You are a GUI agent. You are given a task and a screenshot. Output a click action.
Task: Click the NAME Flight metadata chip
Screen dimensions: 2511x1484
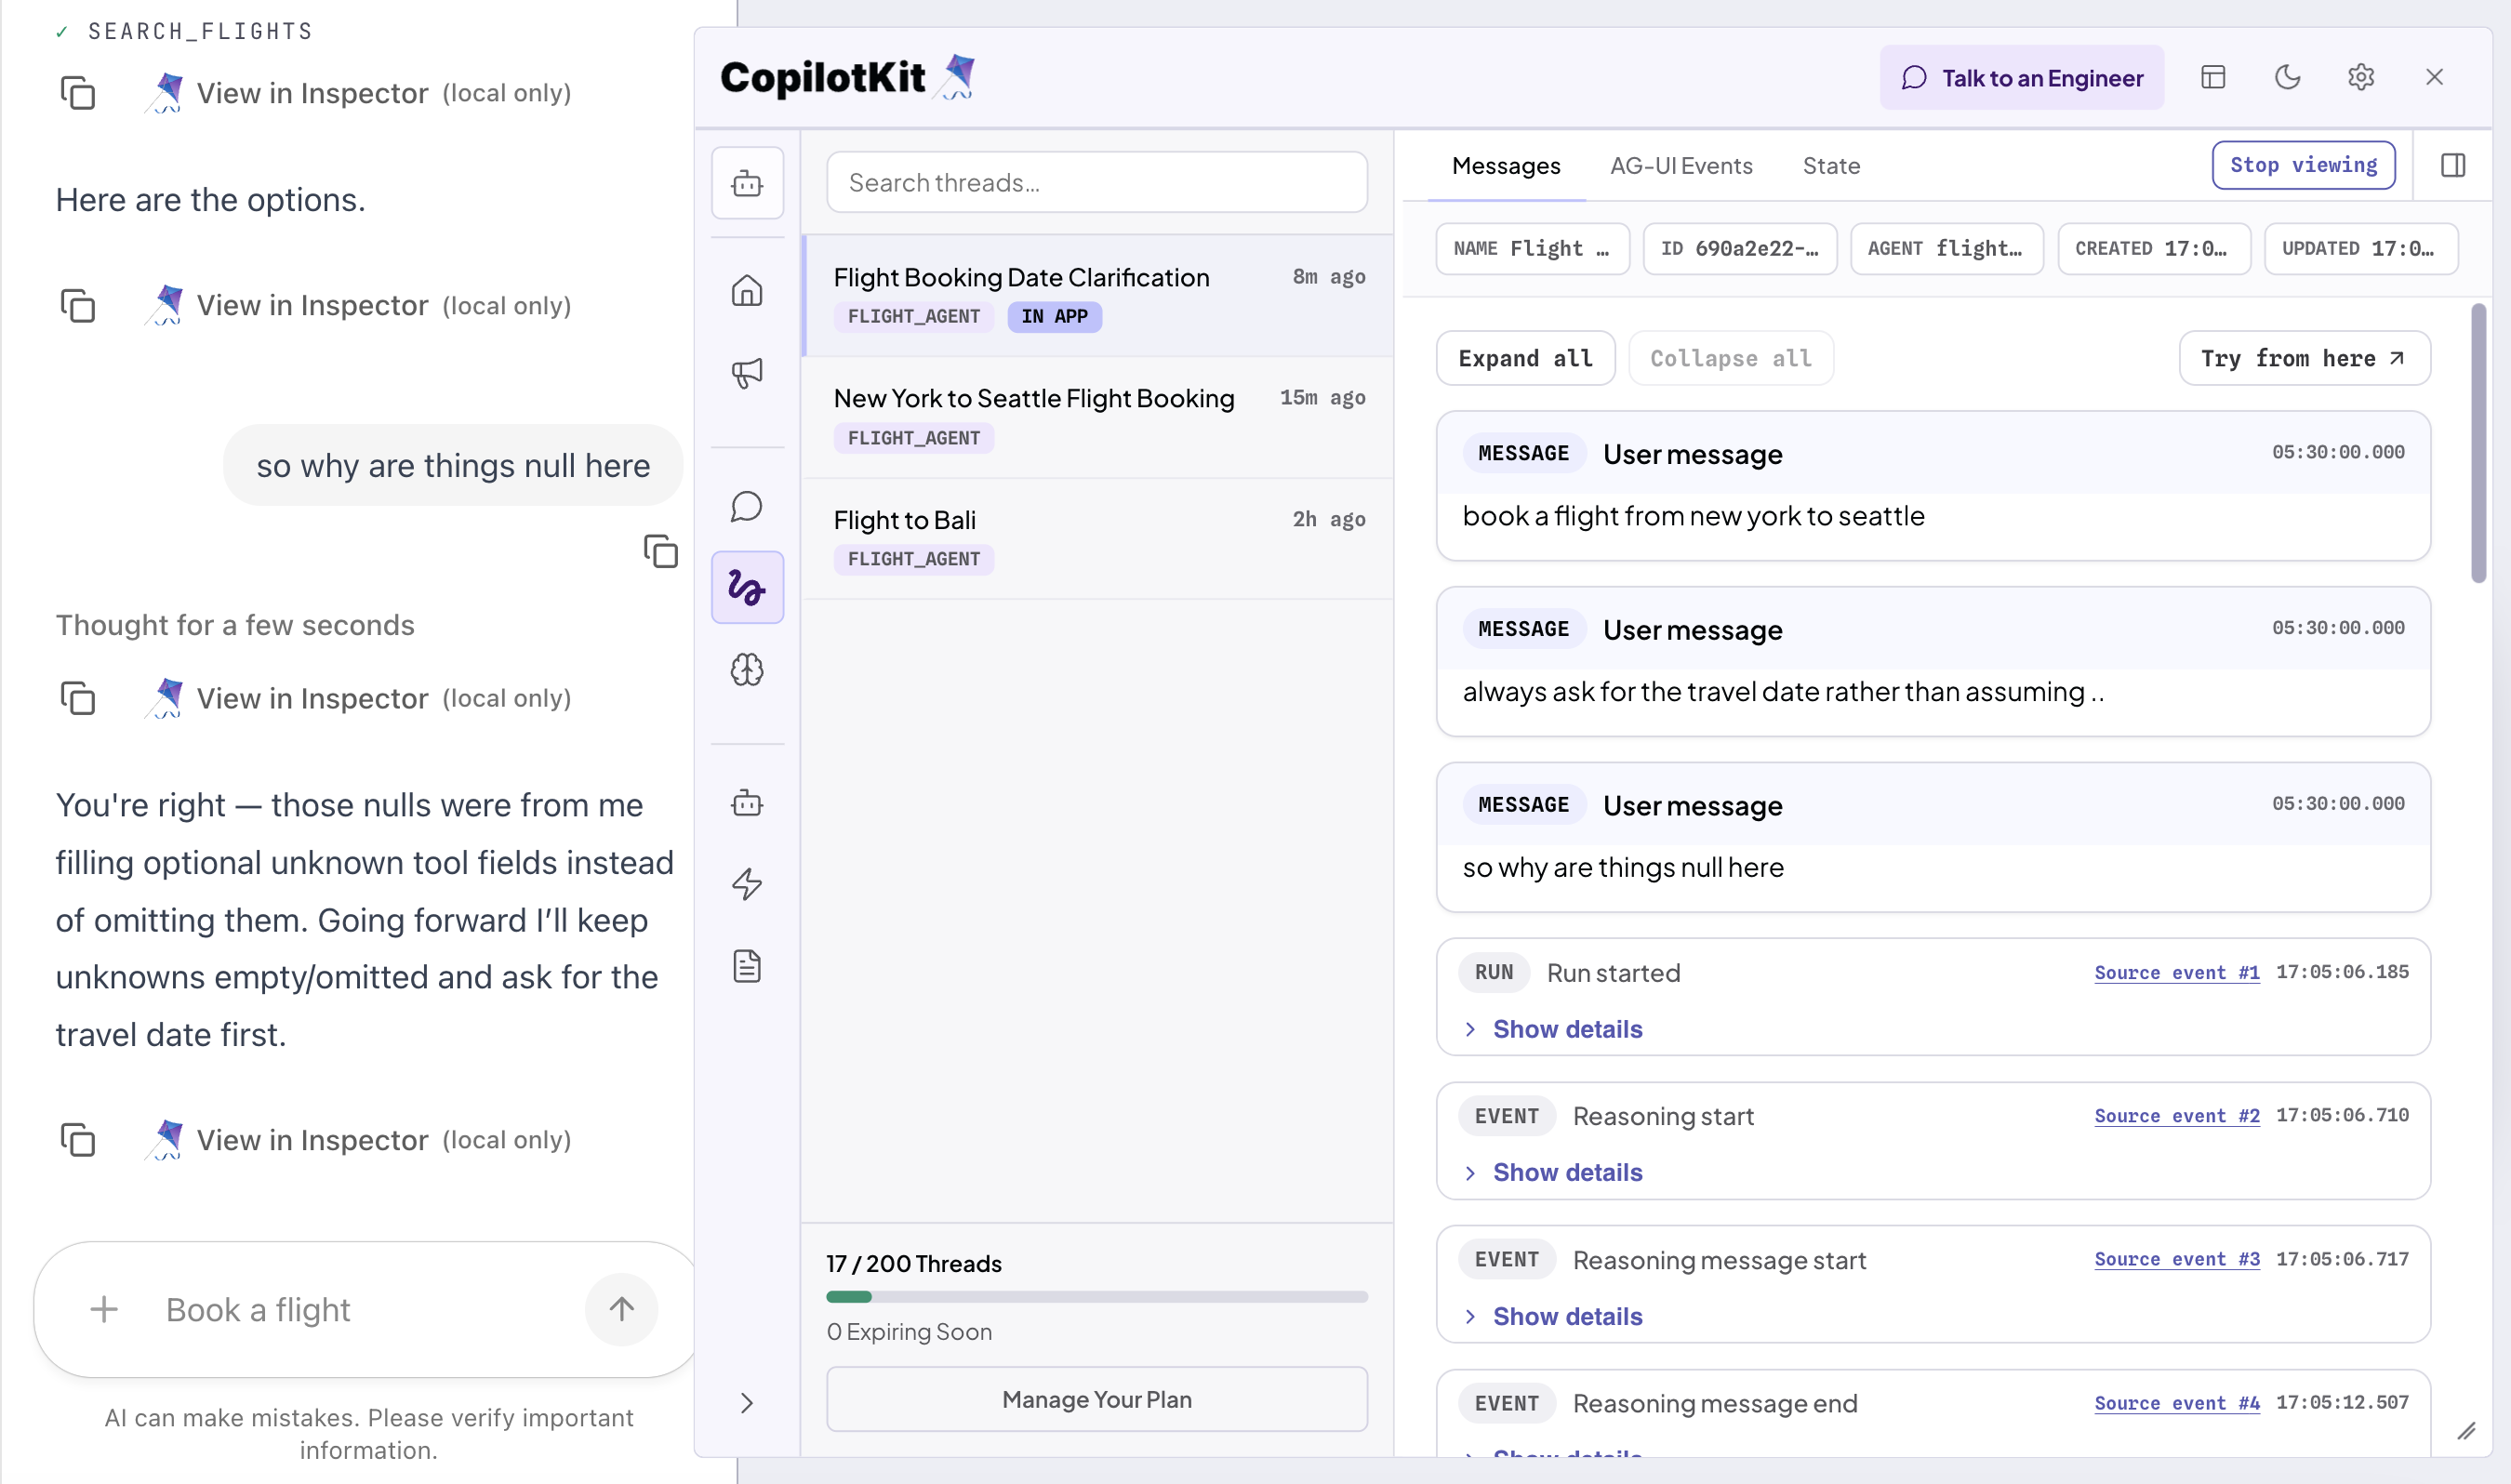click(1532, 248)
